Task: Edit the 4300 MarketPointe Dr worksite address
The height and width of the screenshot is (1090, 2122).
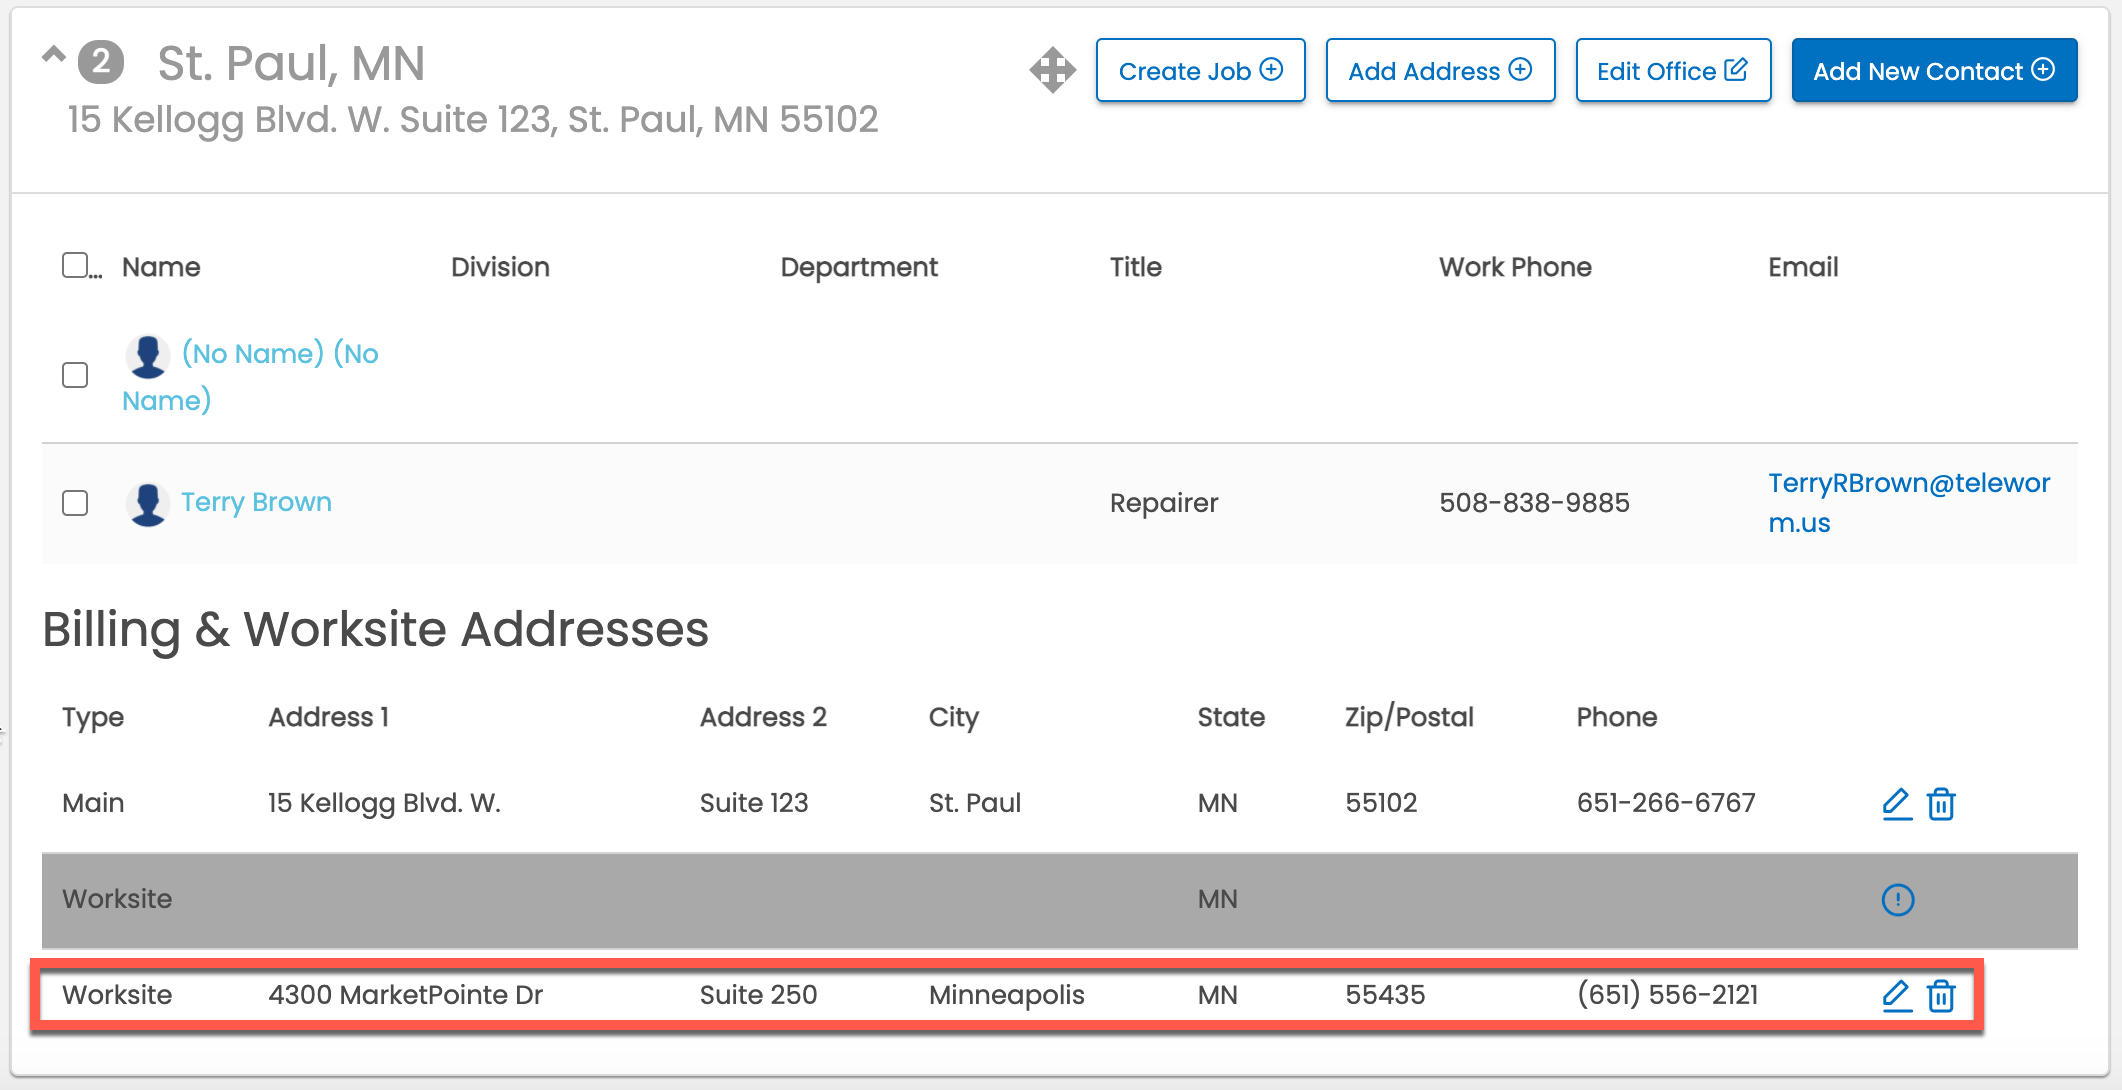Action: (1897, 995)
